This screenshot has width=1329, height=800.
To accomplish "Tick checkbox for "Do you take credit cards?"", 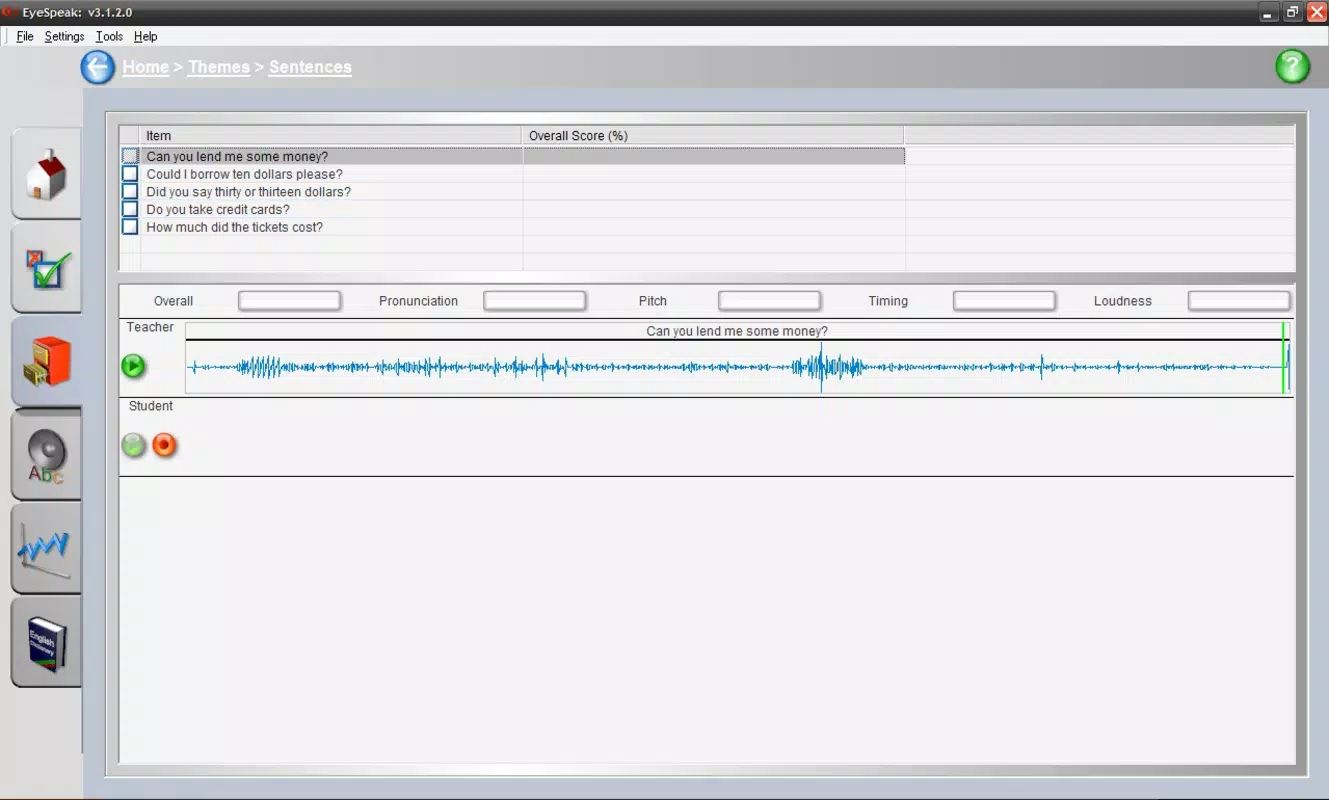I will click(130, 209).
